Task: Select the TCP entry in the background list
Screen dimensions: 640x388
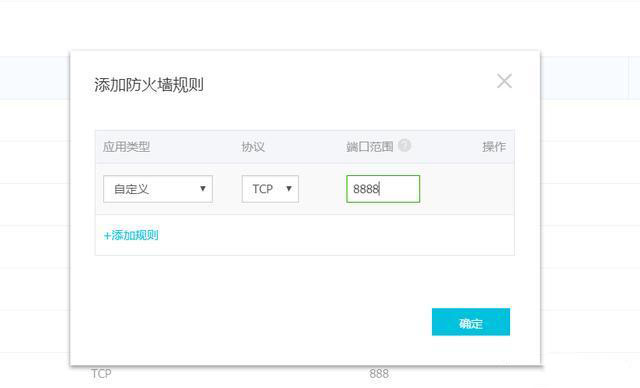Action: tap(101, 373)
